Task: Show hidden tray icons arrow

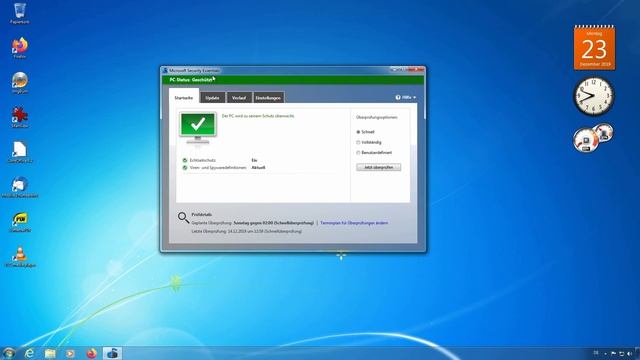Action: pos(605,353)
